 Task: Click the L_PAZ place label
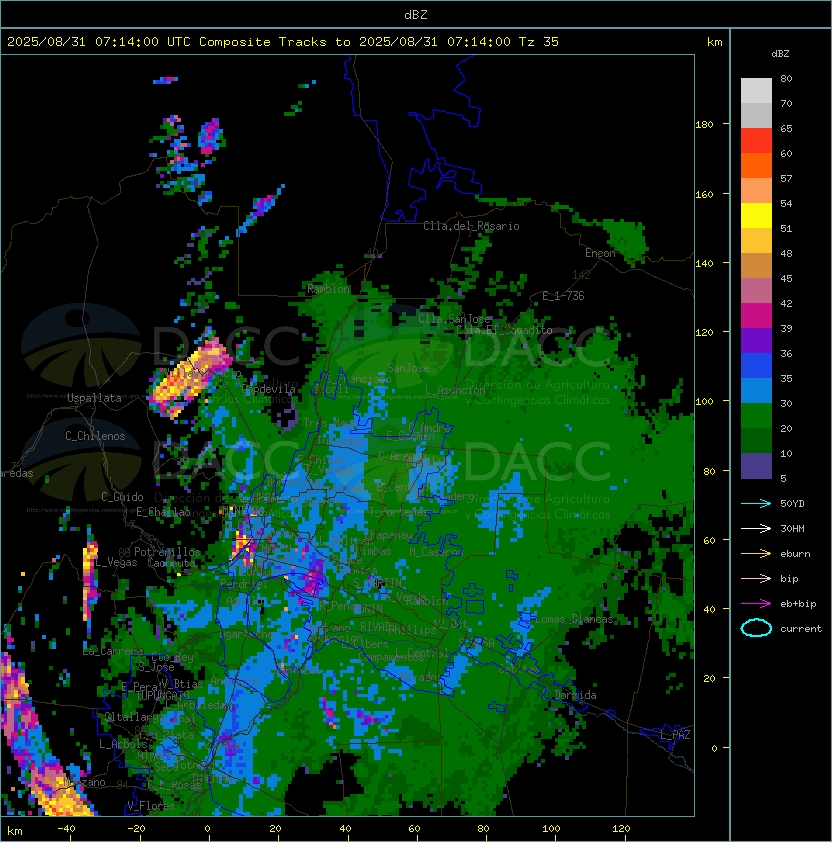pos(675,735)
